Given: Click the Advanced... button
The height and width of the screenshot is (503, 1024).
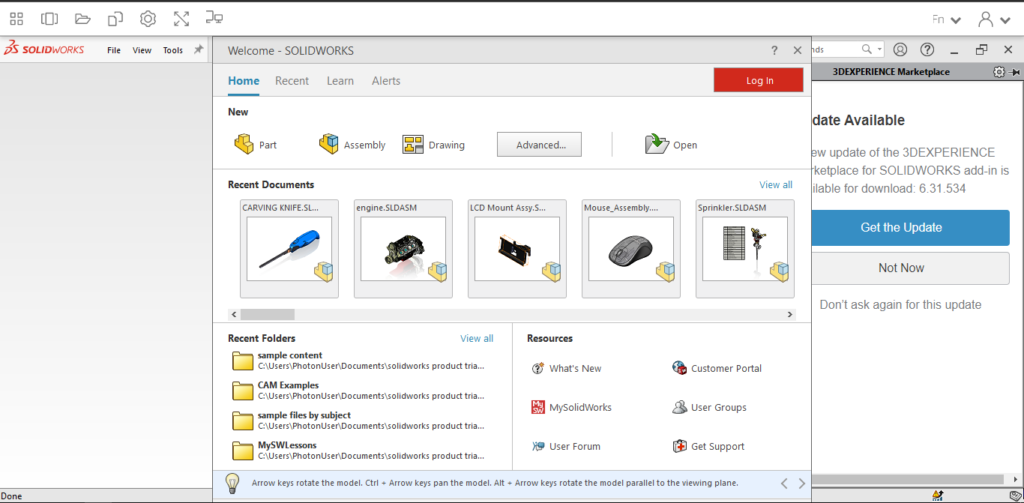Looking at the screenshot, I should pyautogui.click(x=539, y=144).
